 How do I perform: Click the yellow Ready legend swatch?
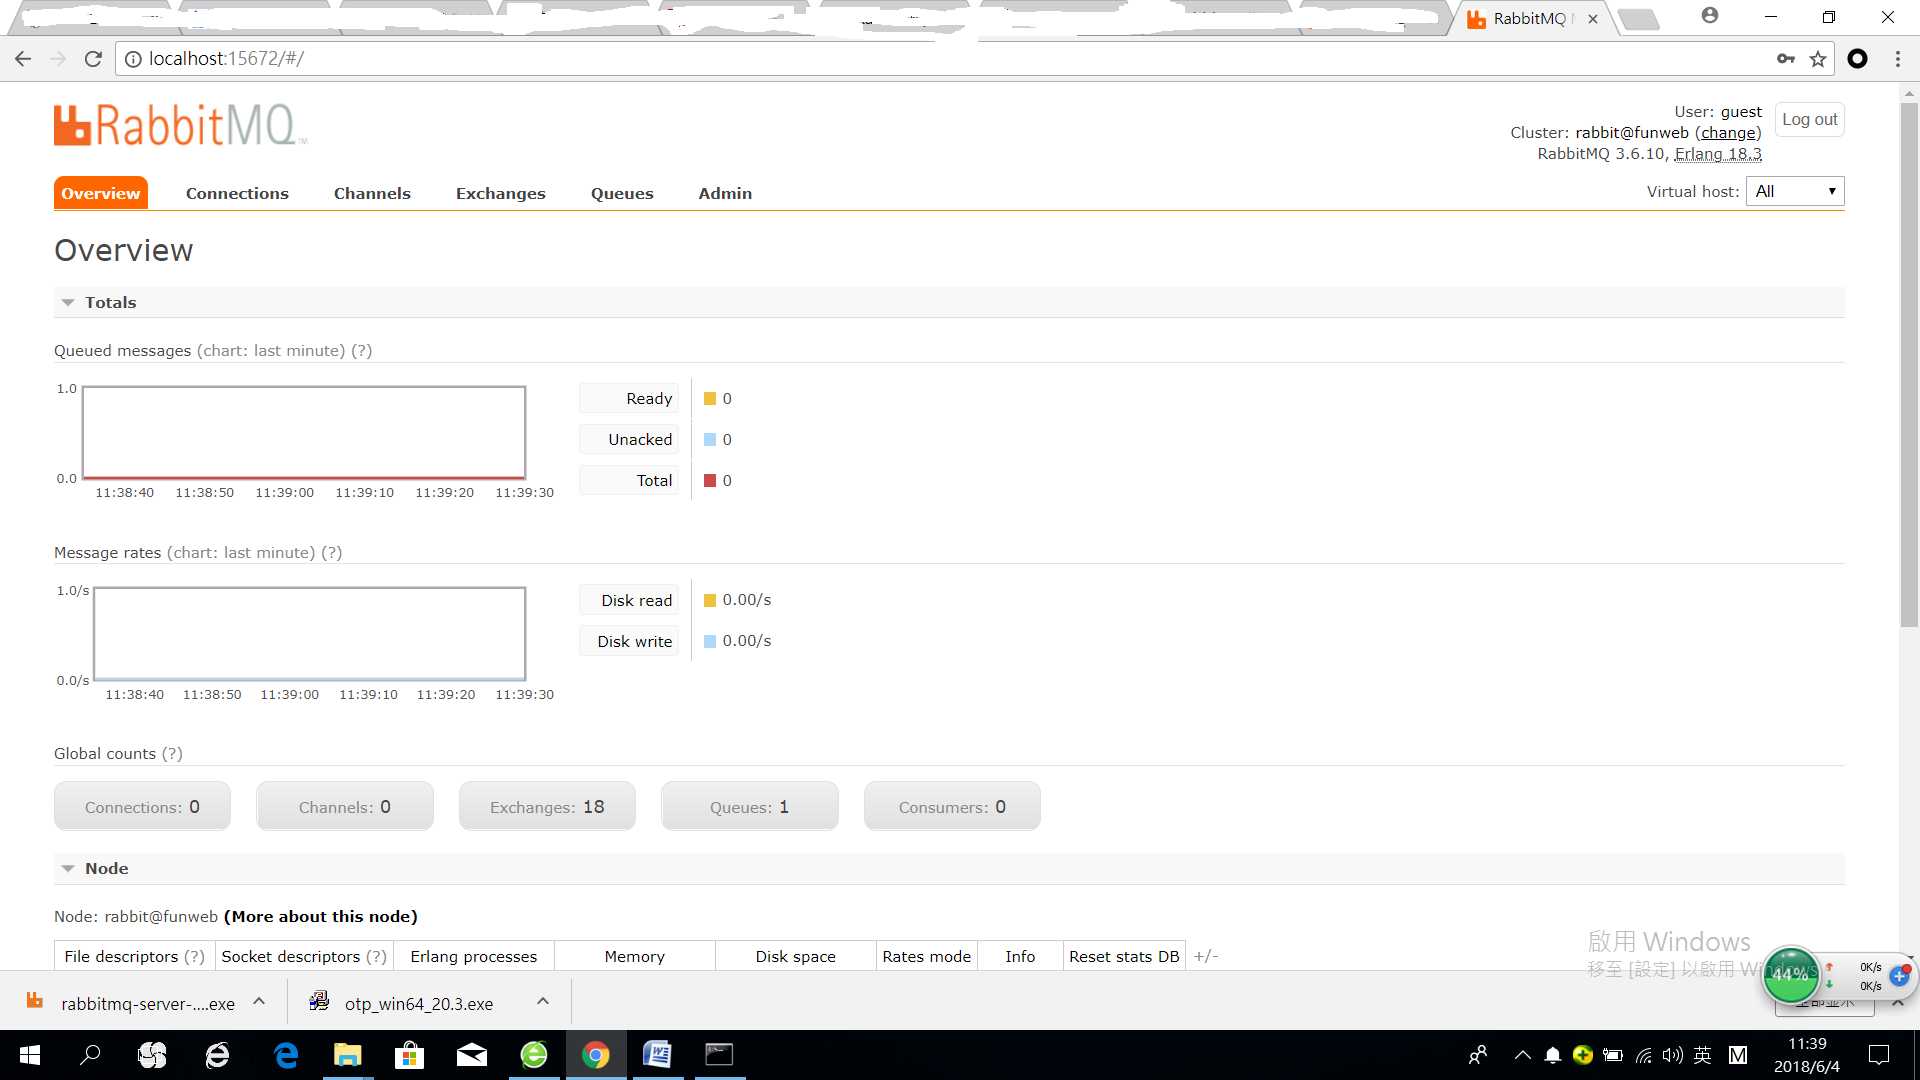710,399
